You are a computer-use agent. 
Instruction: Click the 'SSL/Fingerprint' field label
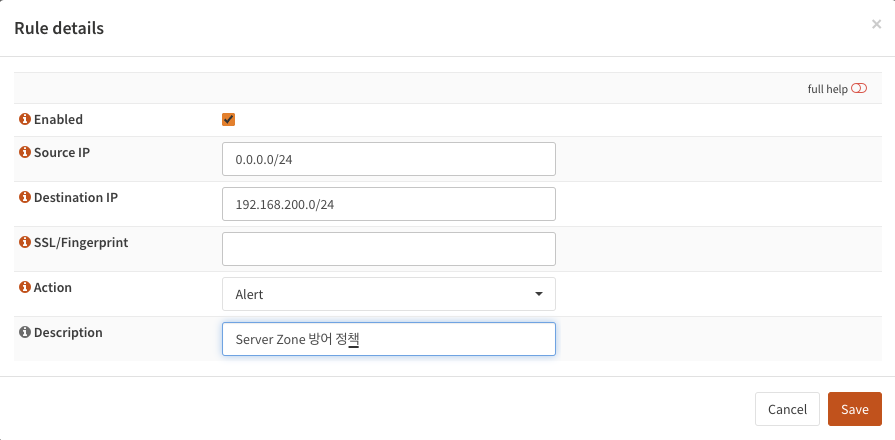pyautogui.click(x=81, y=243)
